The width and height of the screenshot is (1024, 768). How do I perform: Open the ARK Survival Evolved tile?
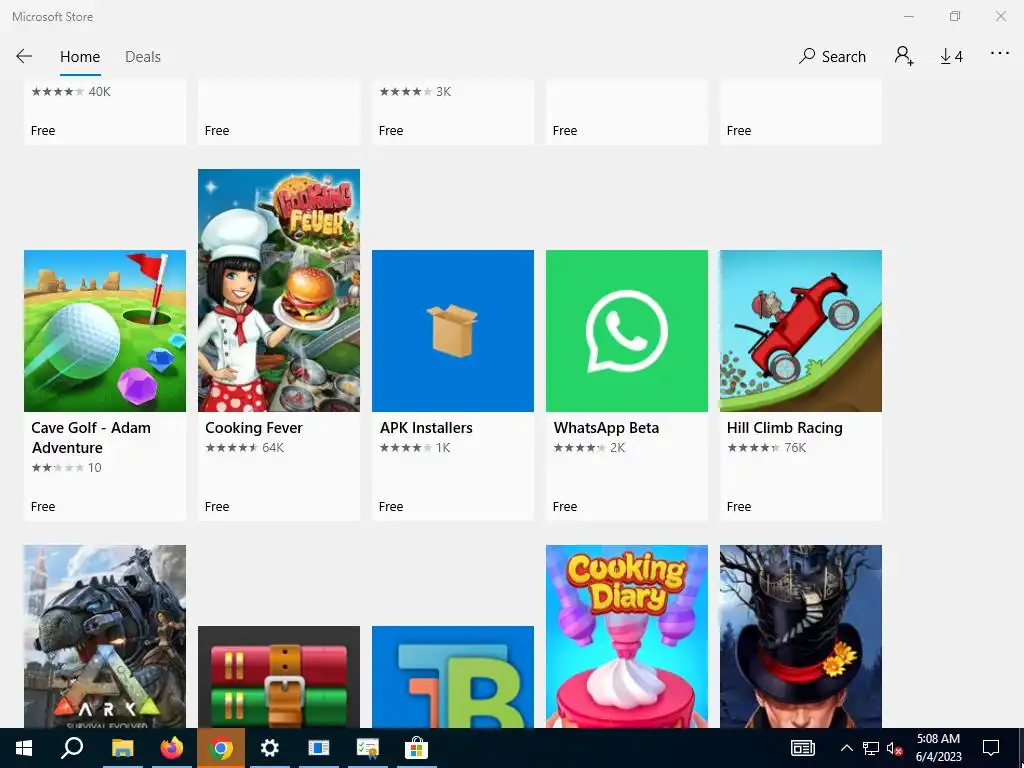105,637
